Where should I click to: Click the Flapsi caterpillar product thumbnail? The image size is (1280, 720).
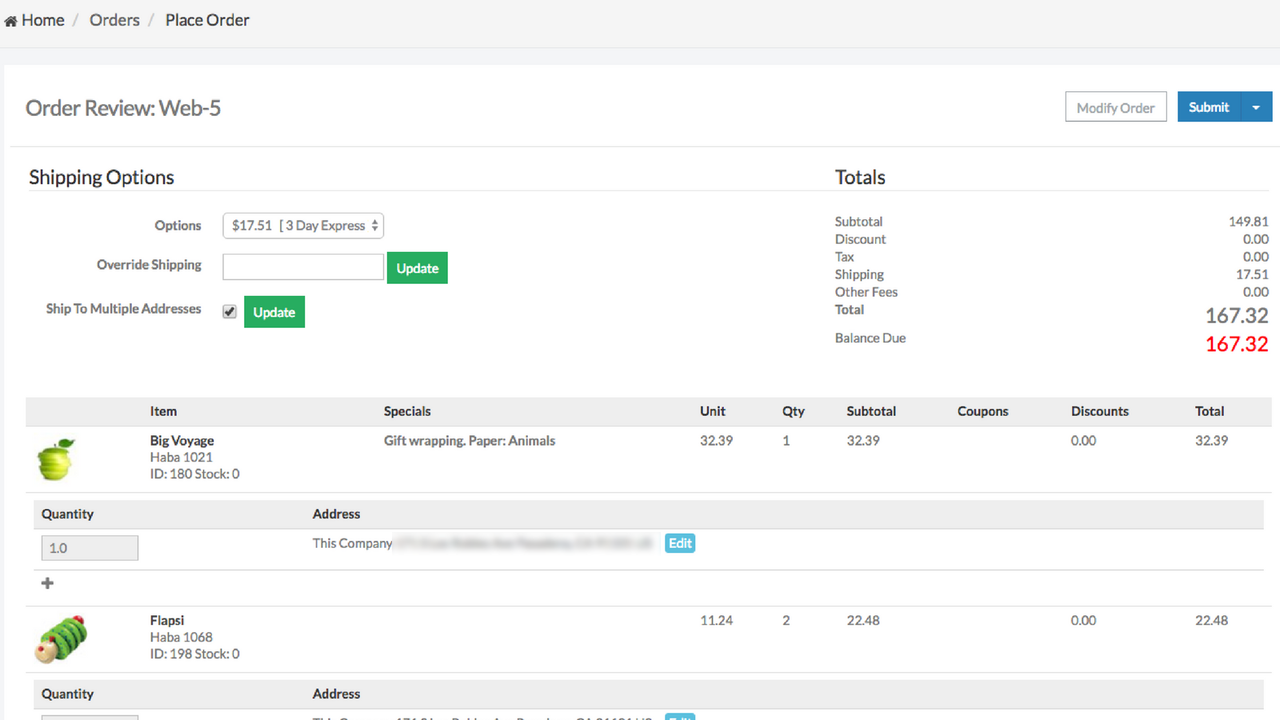click(62, 639)
